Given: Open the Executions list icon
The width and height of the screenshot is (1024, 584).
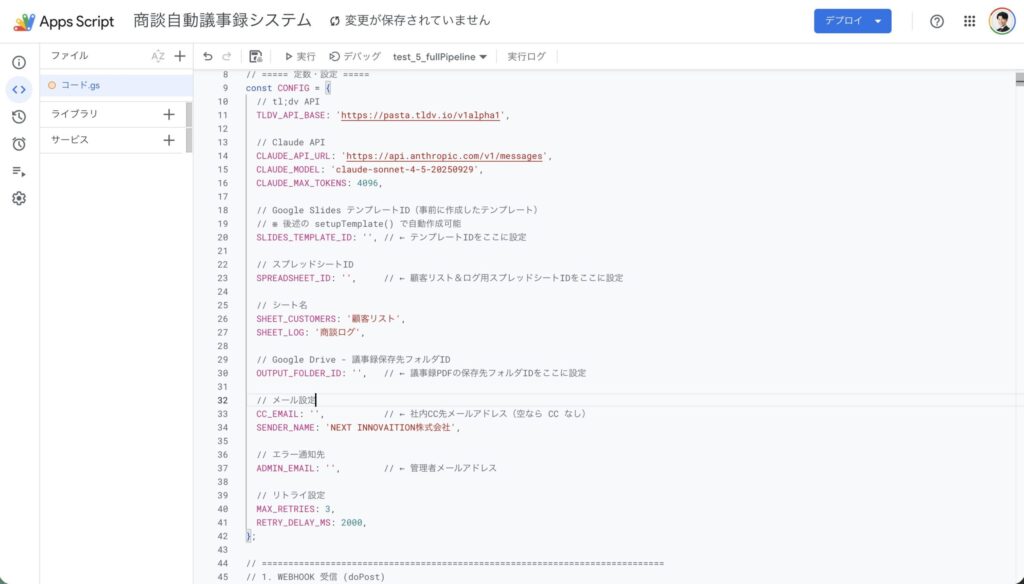Looking at the screenshot, I should 19,171.
